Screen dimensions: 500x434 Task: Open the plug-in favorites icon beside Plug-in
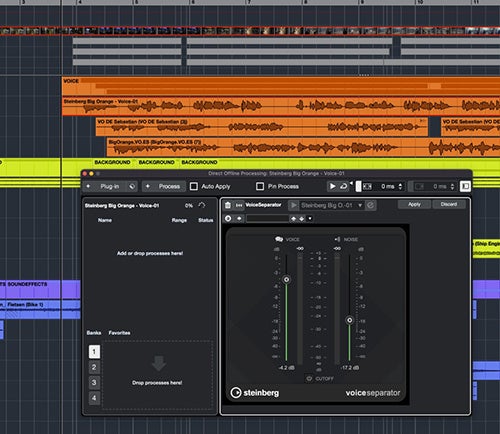pyautogui.click(x=132, y=186)
